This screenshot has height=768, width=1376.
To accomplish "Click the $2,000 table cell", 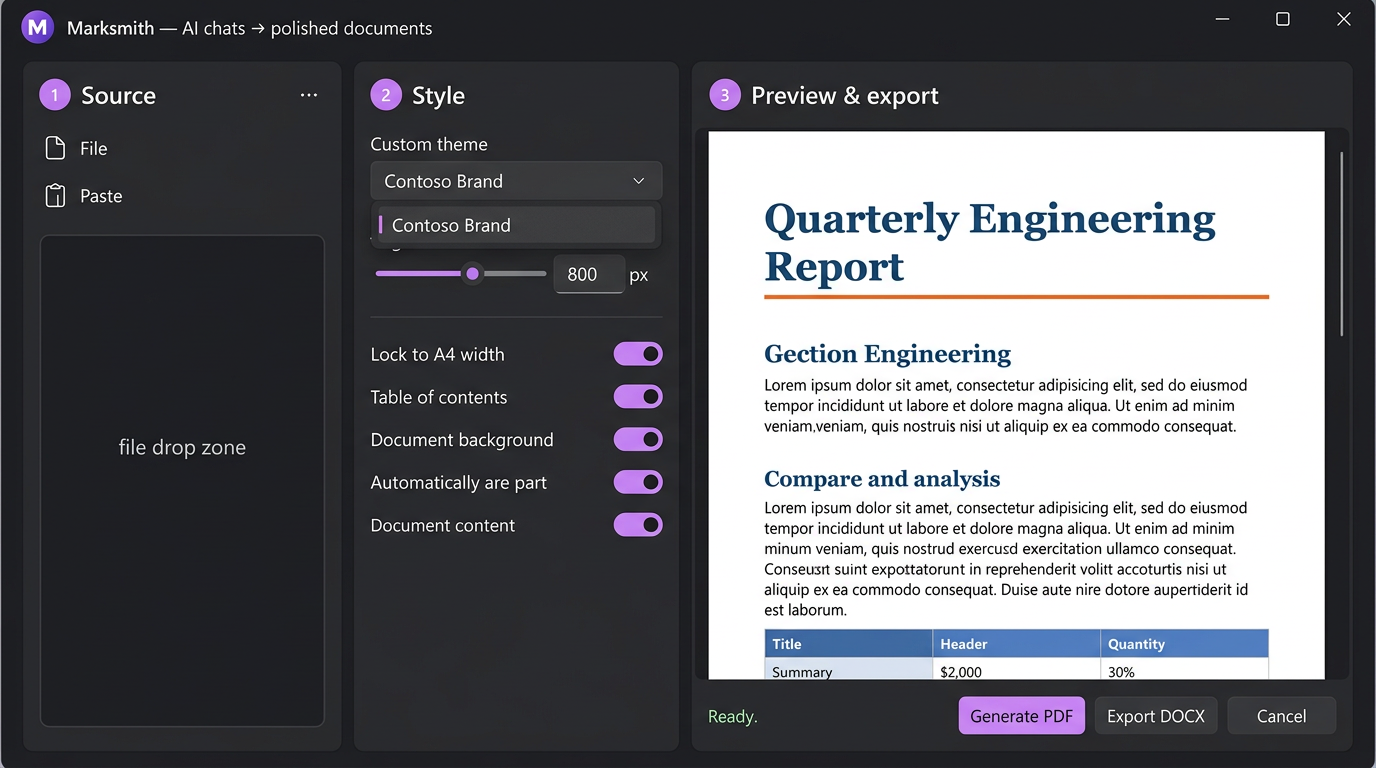I will (1016, 670).
